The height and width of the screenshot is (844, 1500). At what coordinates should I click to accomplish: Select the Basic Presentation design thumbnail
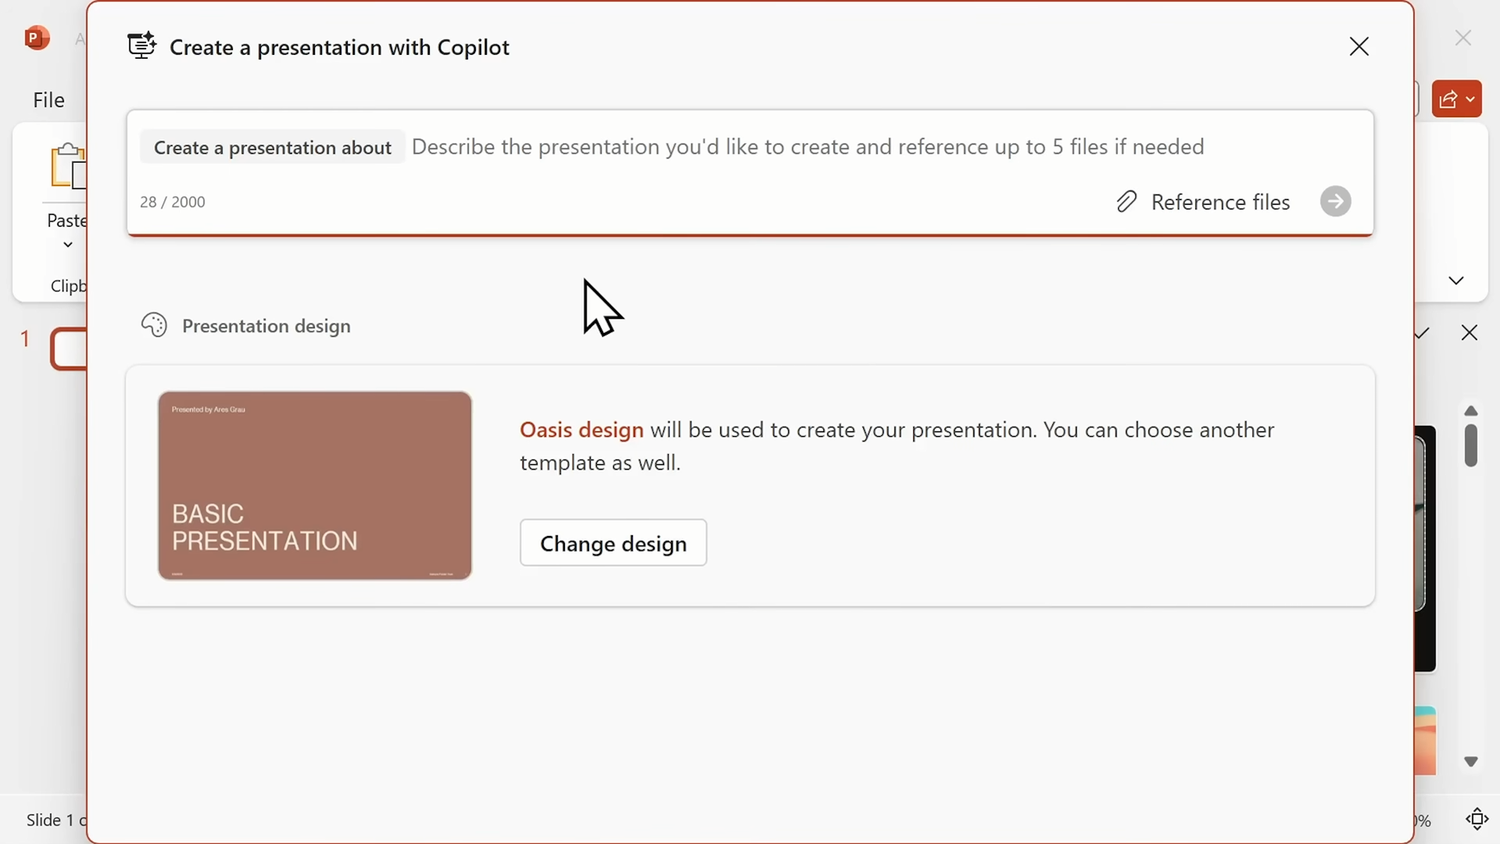pos(315,486)
